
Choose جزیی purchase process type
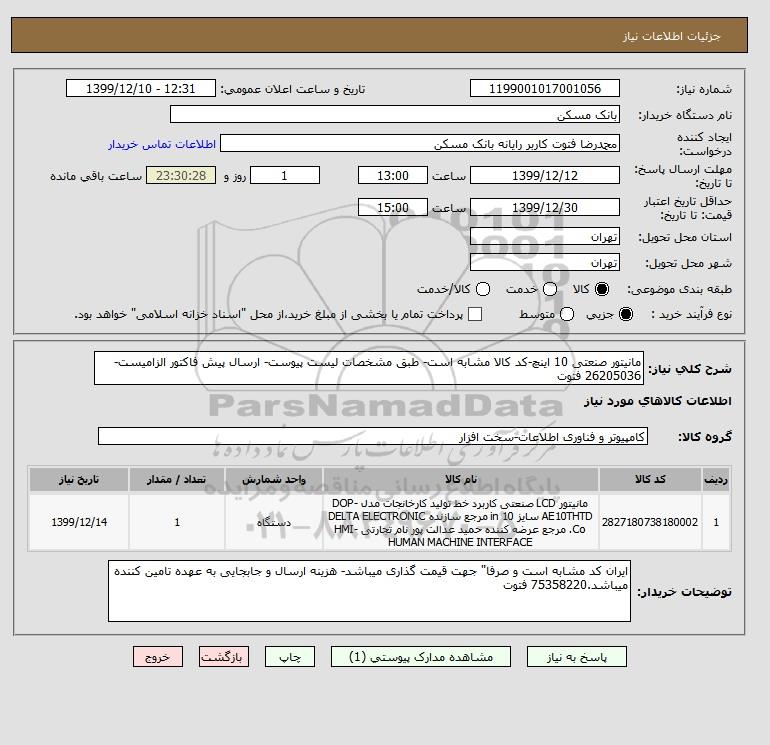pyautogui.click(x=626, y=314)
